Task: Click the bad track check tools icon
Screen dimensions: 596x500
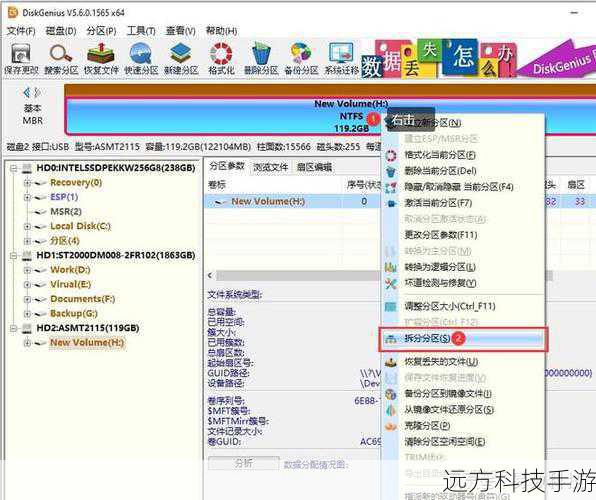Action: [391, 283]
